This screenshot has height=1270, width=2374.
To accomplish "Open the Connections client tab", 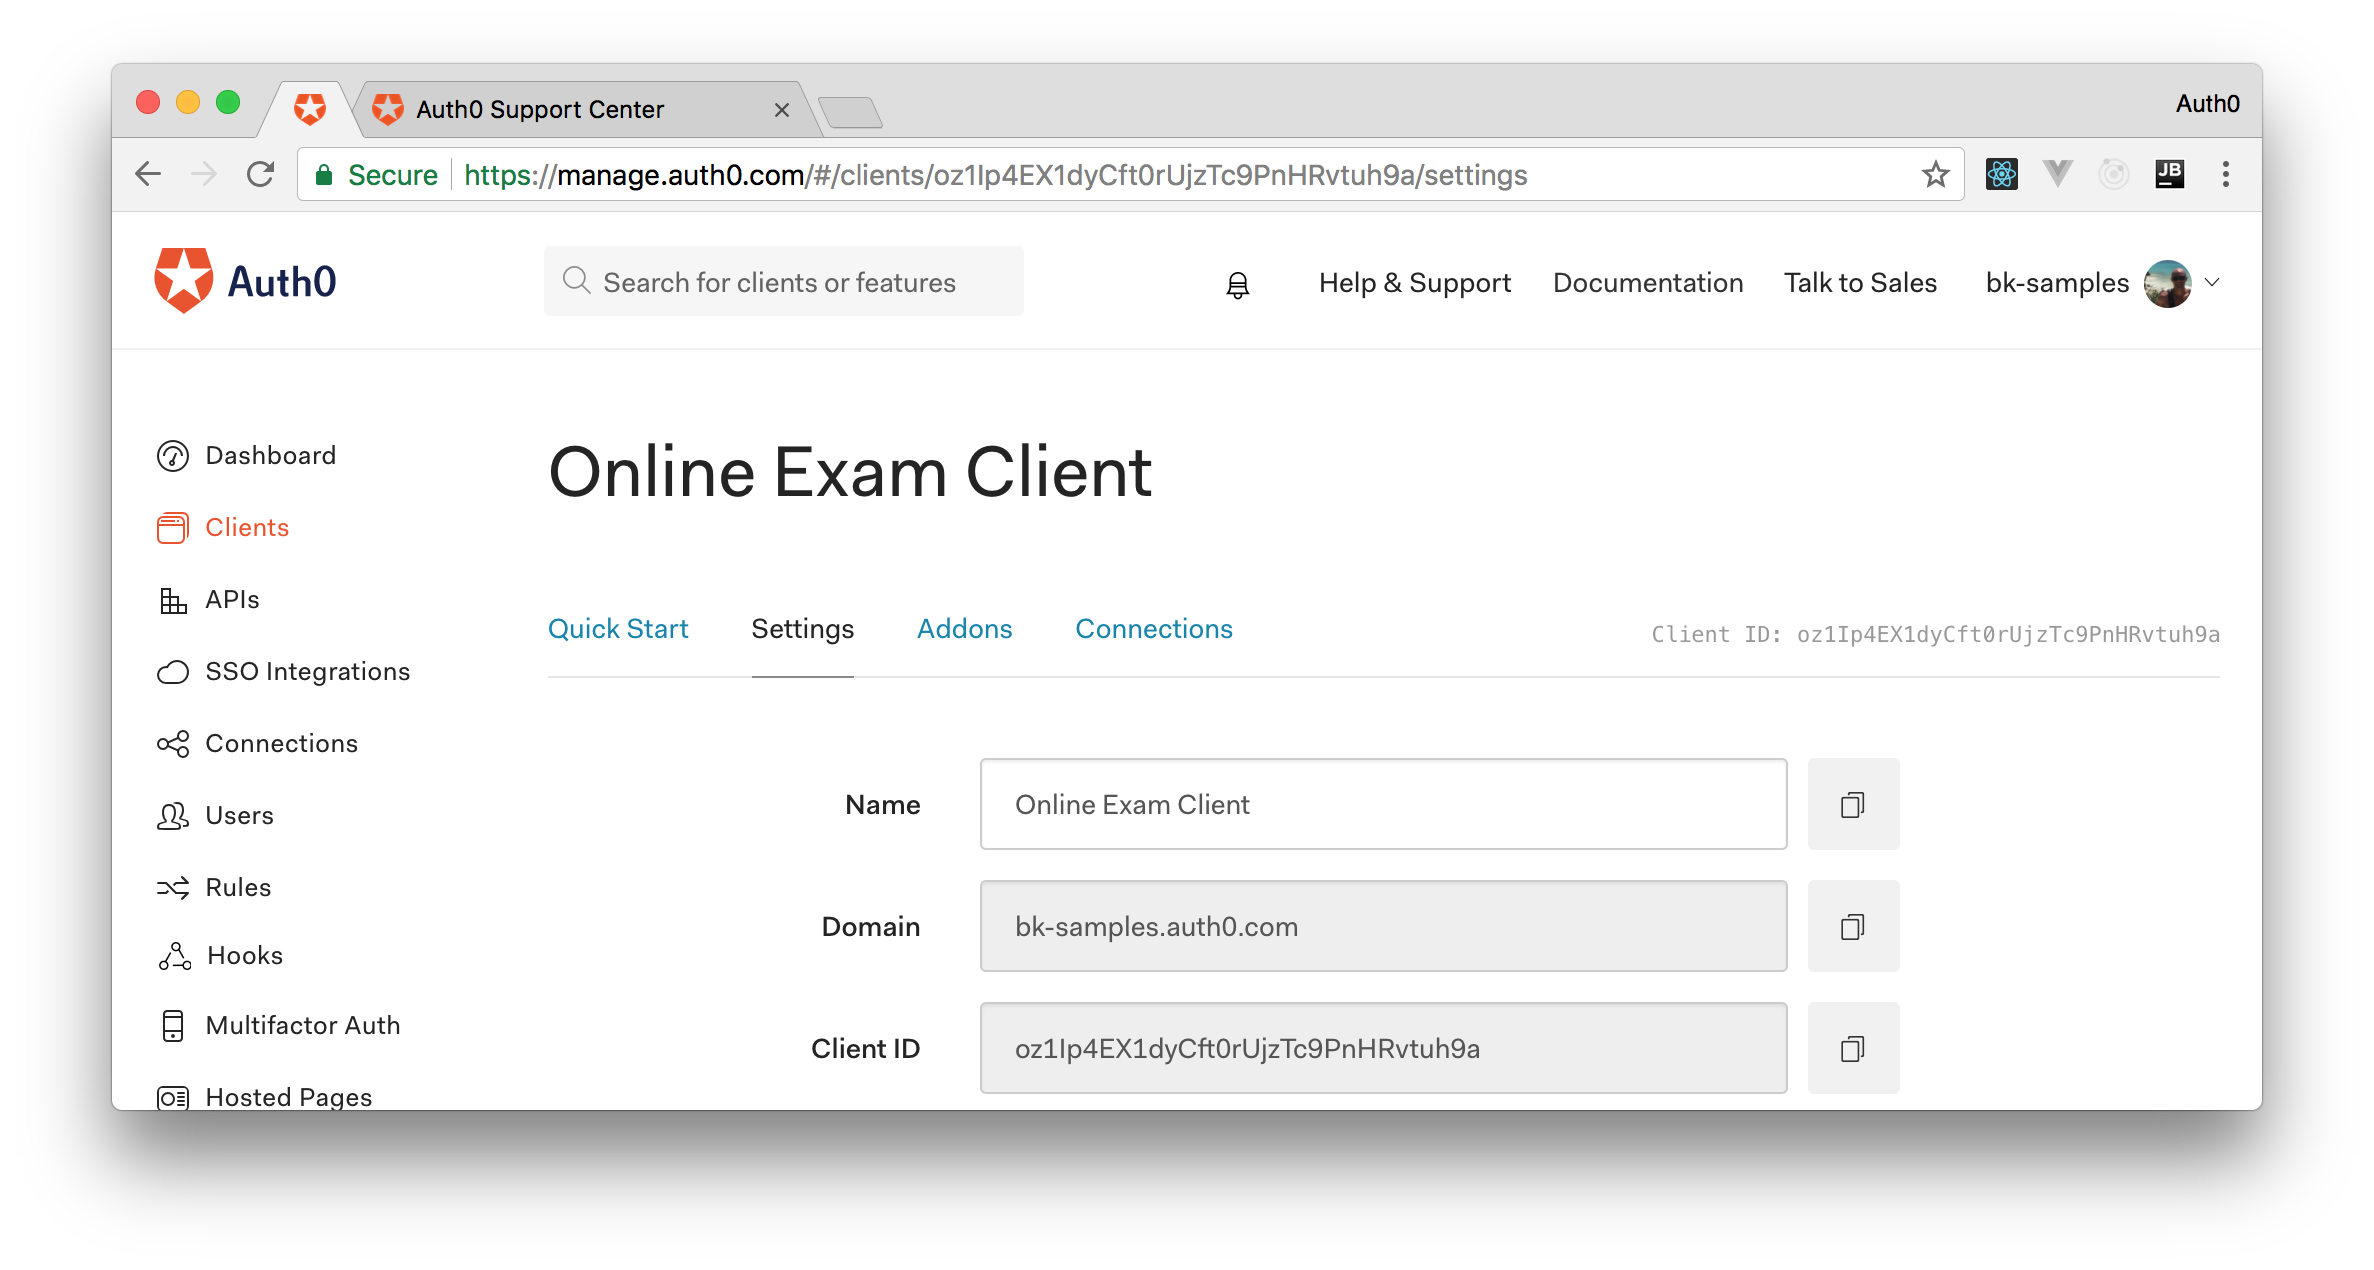I will tap(1153, 629).
